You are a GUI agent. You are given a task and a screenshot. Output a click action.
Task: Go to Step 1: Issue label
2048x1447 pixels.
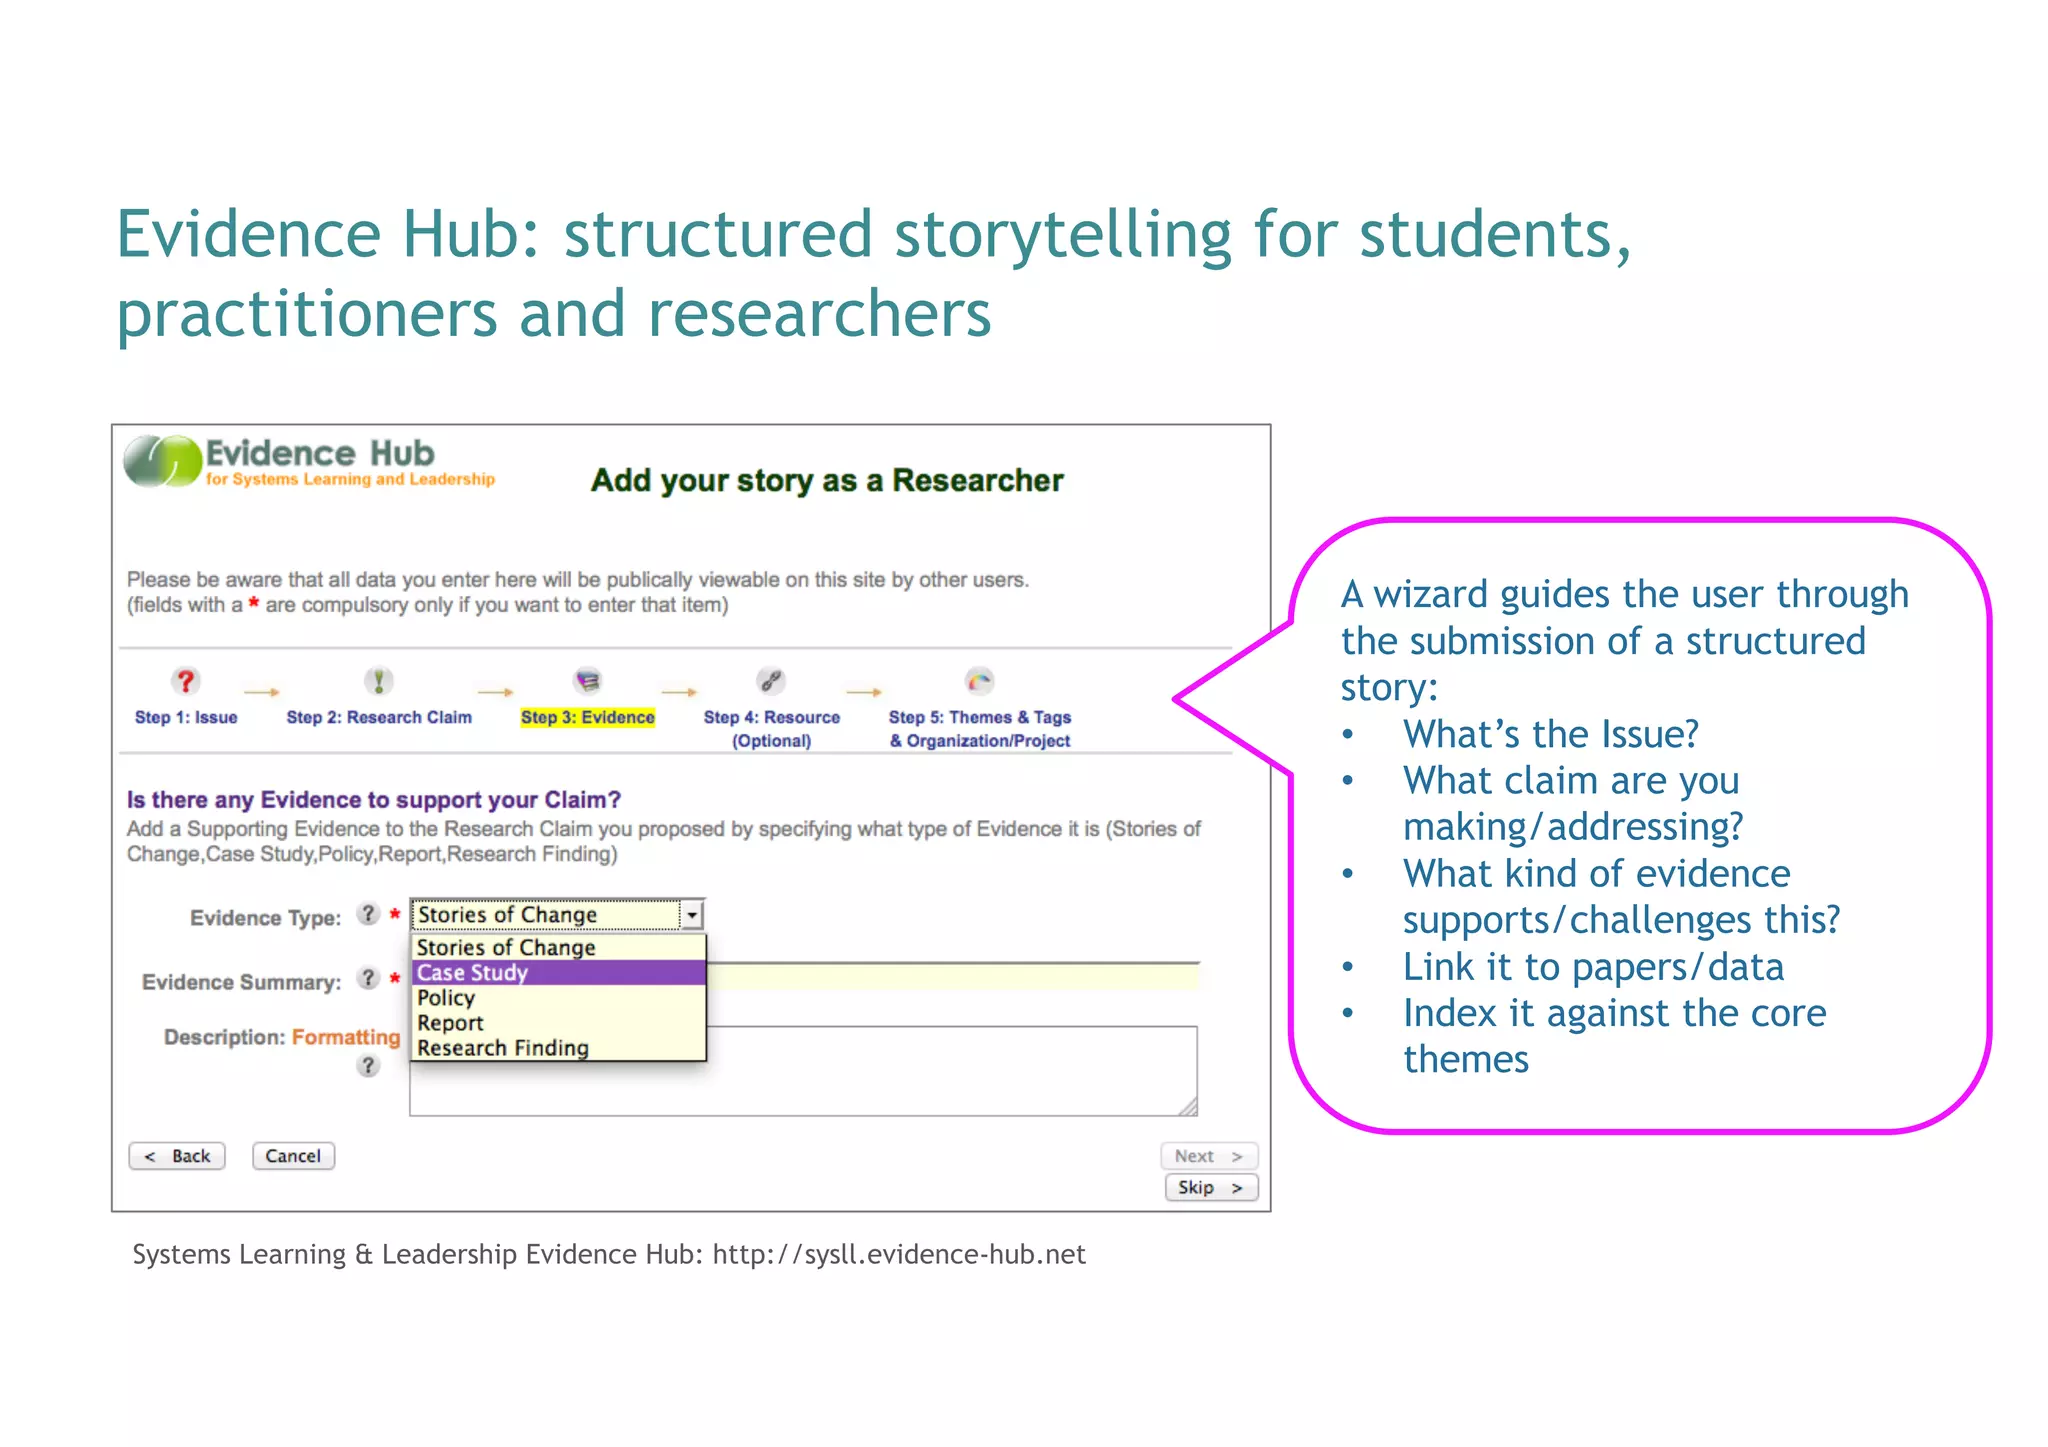[x=186, y=717]
